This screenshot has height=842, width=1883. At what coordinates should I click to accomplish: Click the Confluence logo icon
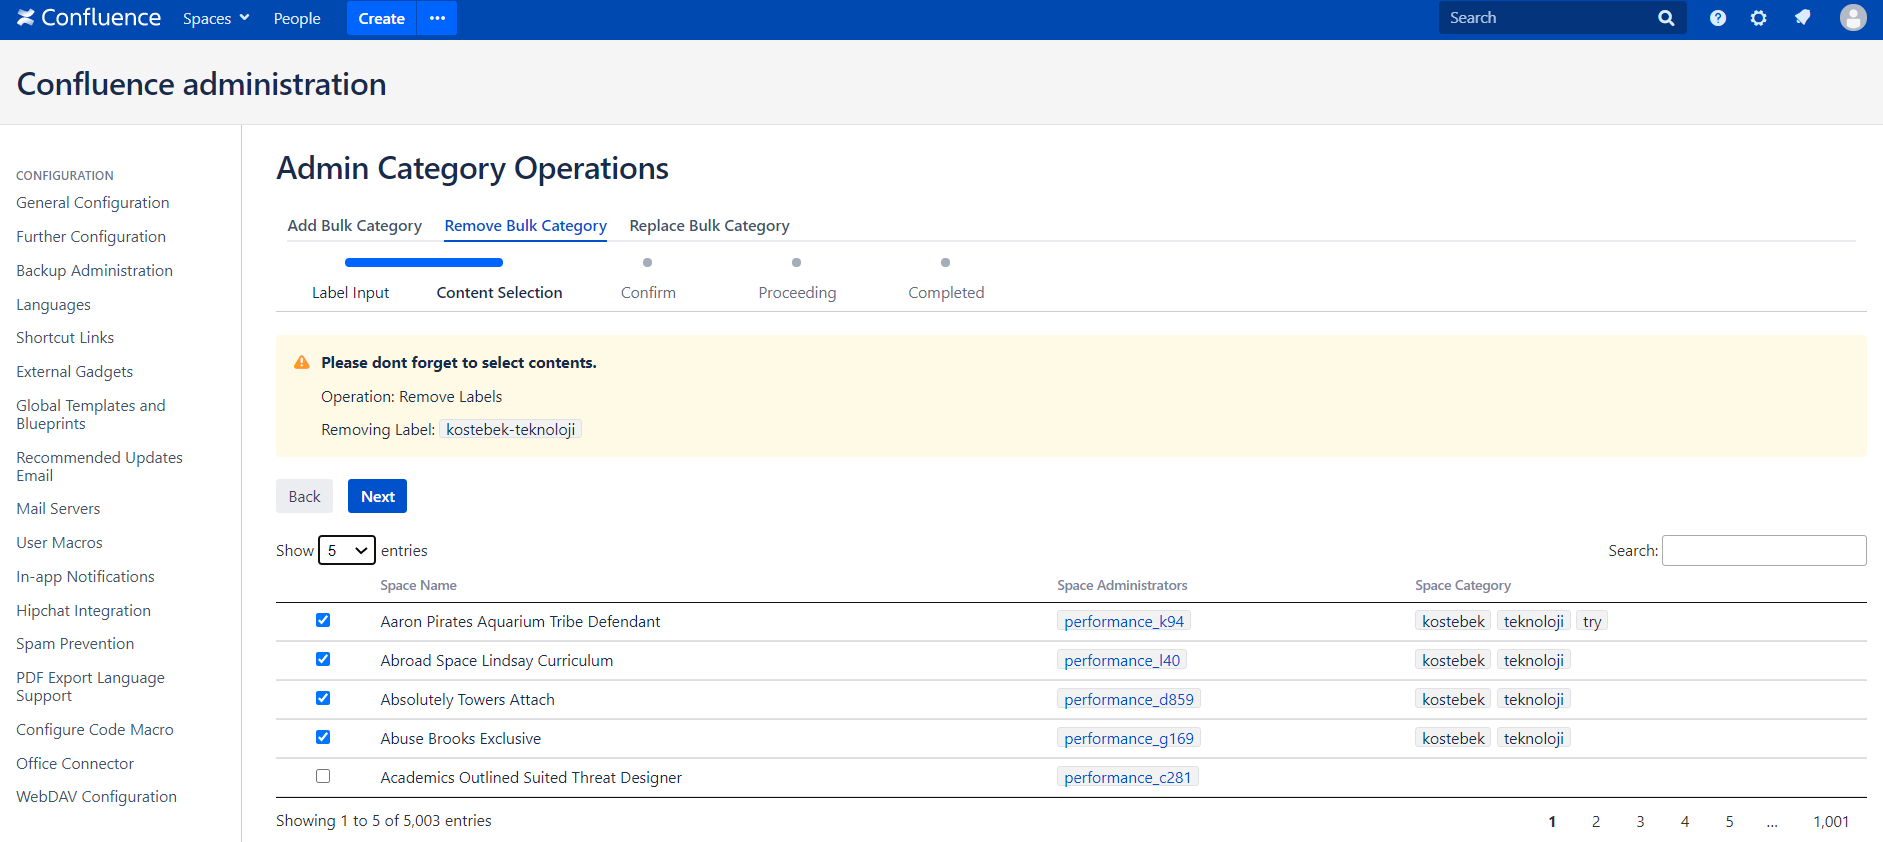click(26, 17)
